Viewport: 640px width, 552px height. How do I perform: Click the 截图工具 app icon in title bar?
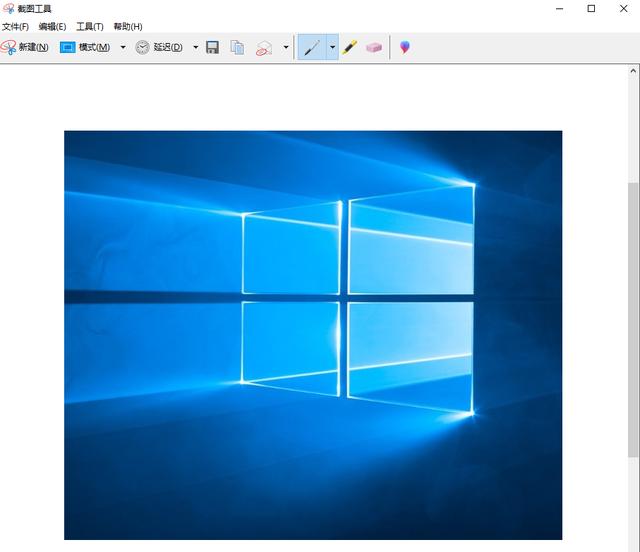(x=8, y=9)
